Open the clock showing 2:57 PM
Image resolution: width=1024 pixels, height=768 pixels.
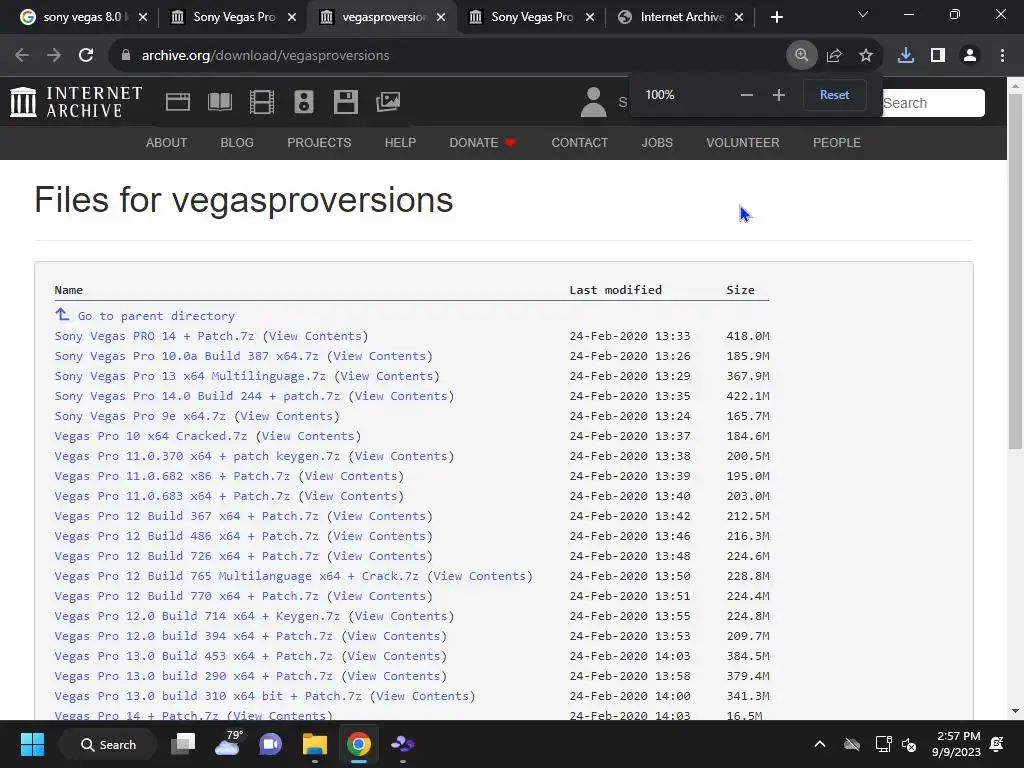click(x=957, y=744)
